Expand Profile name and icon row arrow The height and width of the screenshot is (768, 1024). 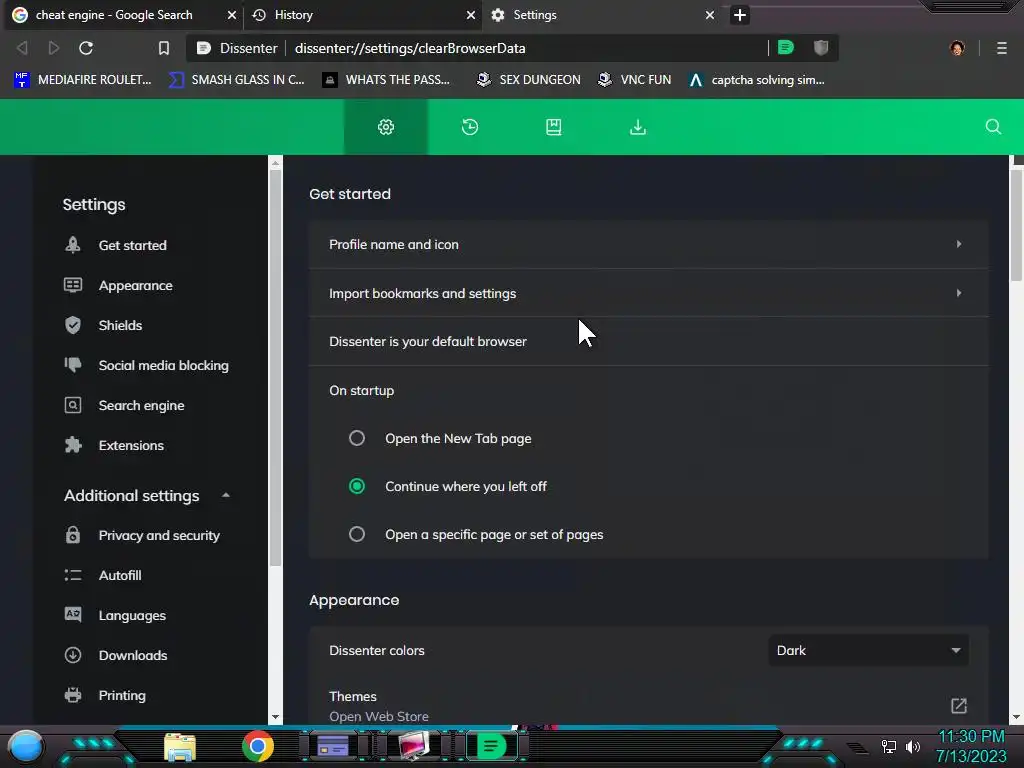pos(959,244)
